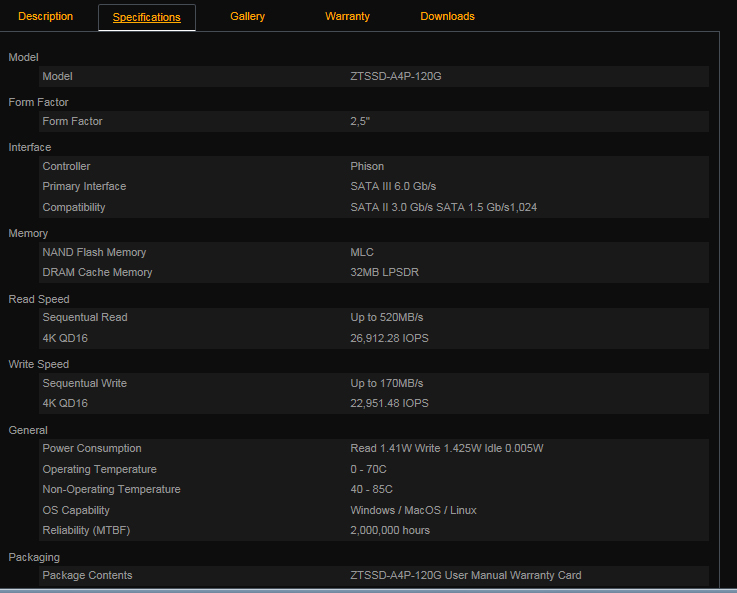Select 2,000,000 hours value
Screen dimensions: 737x593
click(x=390, y=531)
